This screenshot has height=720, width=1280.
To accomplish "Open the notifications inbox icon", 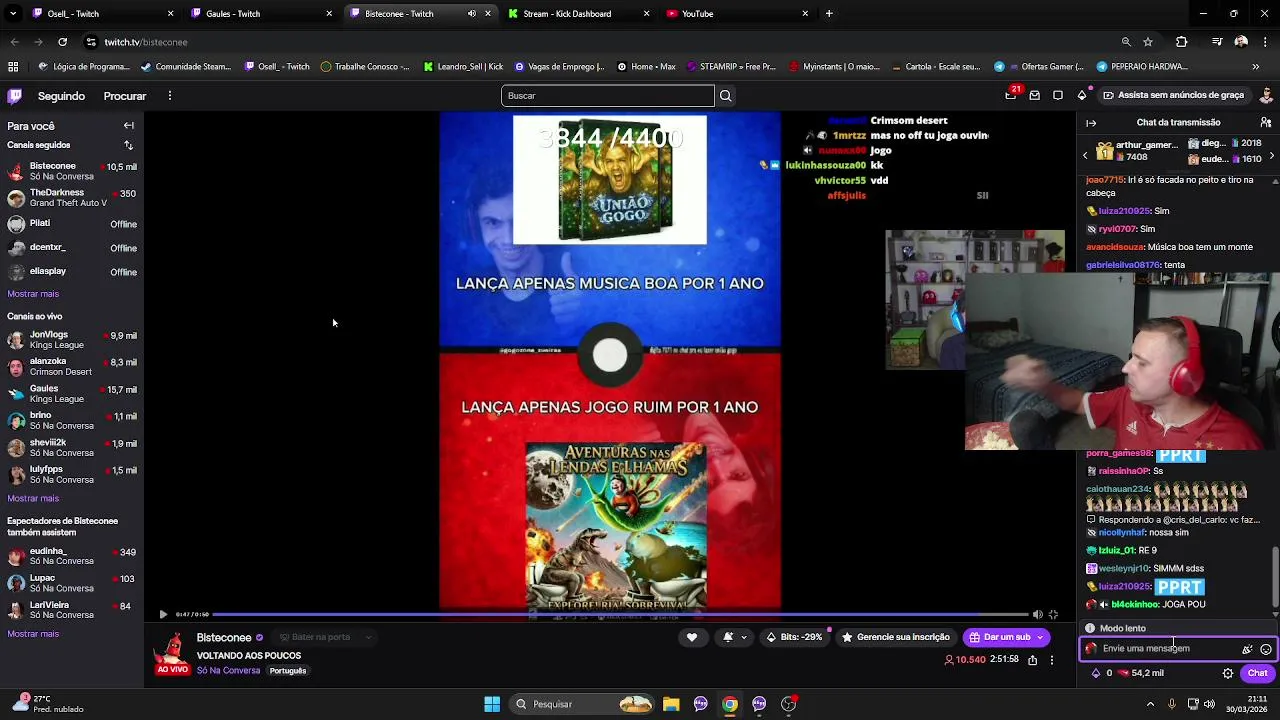I will pos(1035,96).
